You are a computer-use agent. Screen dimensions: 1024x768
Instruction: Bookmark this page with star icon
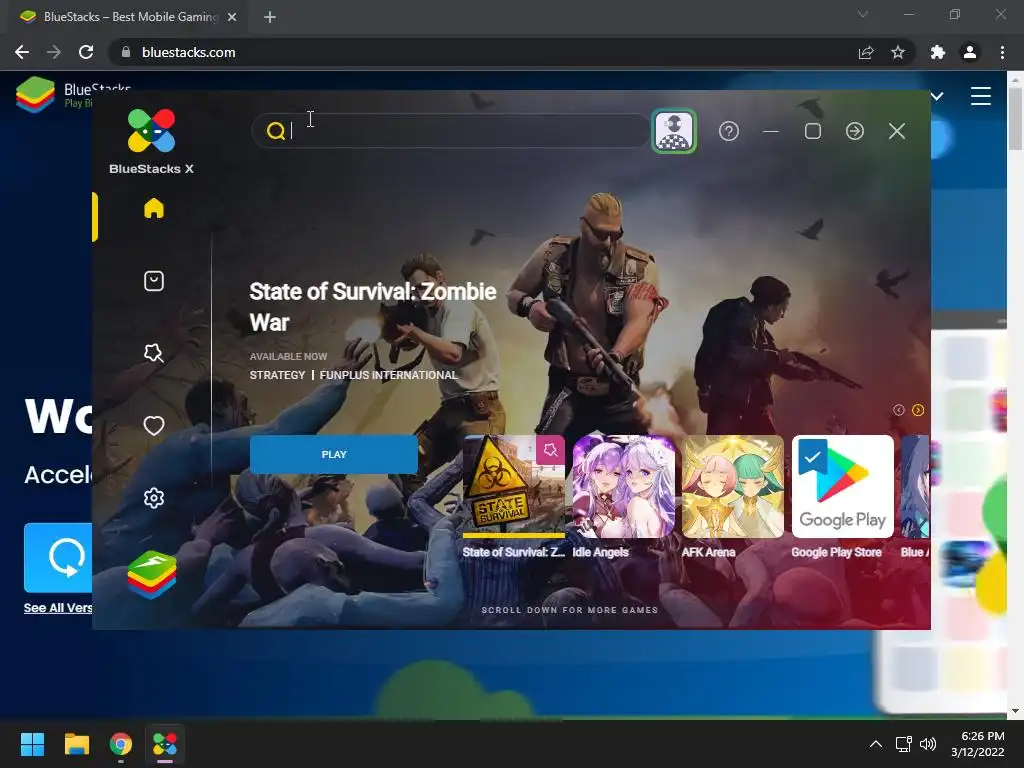tap(898, 52)
